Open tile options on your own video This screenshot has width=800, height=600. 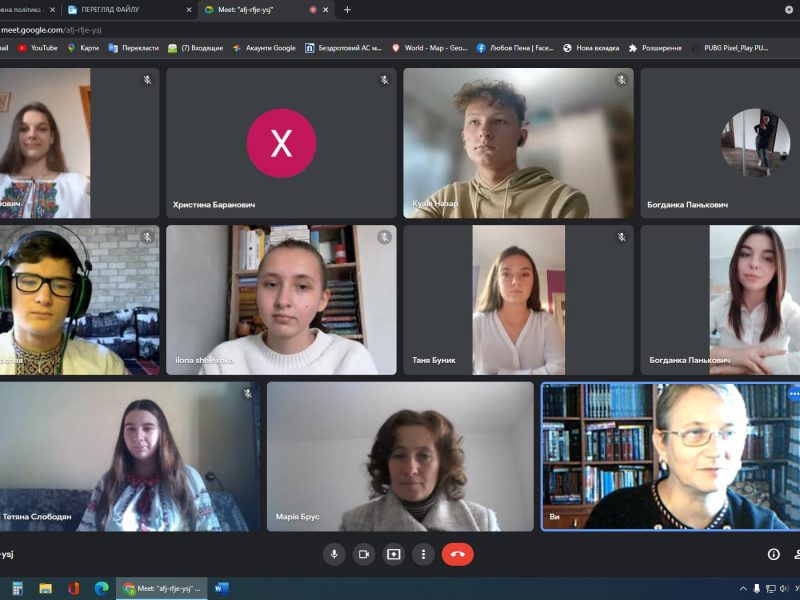(794, 394)
